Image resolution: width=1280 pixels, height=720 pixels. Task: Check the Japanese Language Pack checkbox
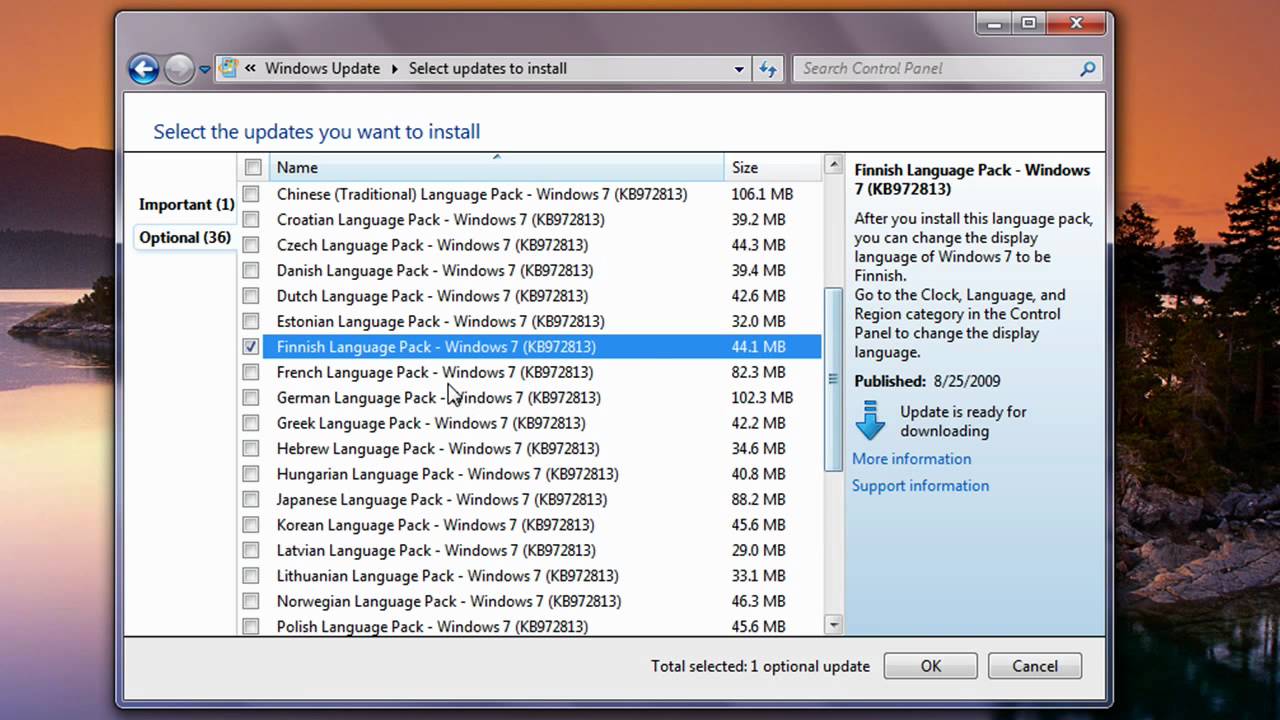click(251, 499)
